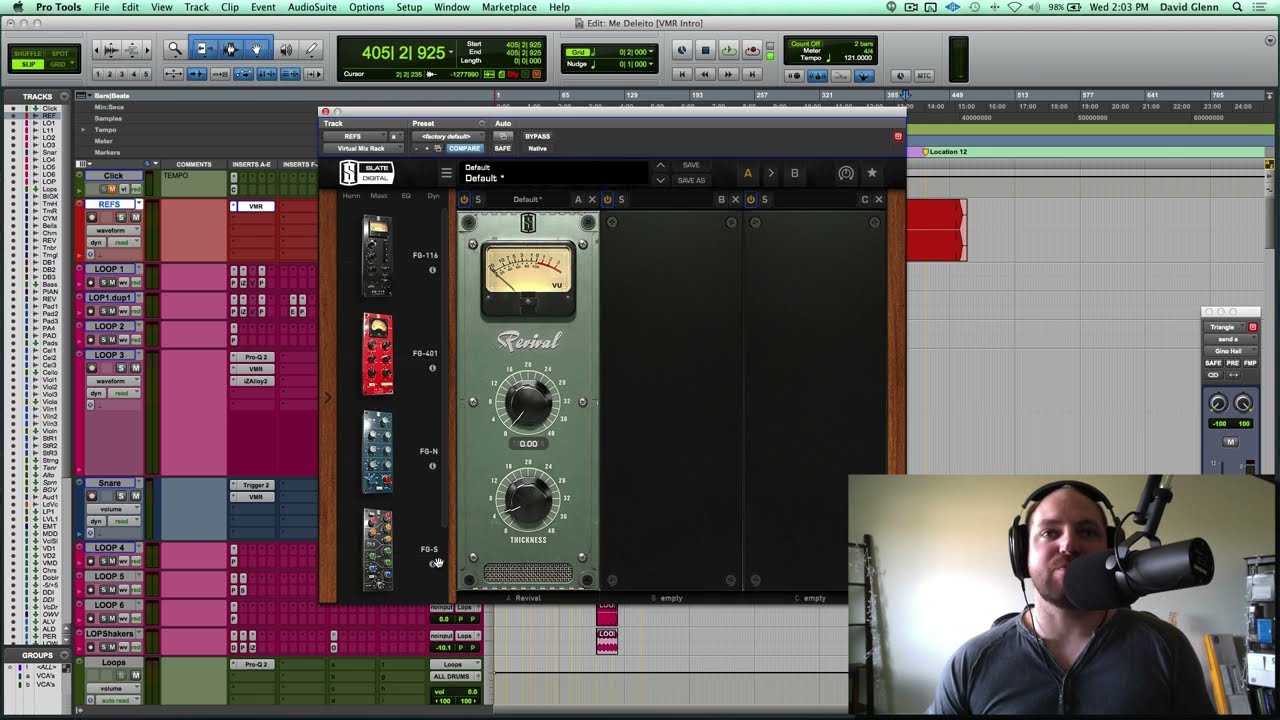
Task: Open the Slate Digital hamburger menu
Action: (x=447, y=173)
